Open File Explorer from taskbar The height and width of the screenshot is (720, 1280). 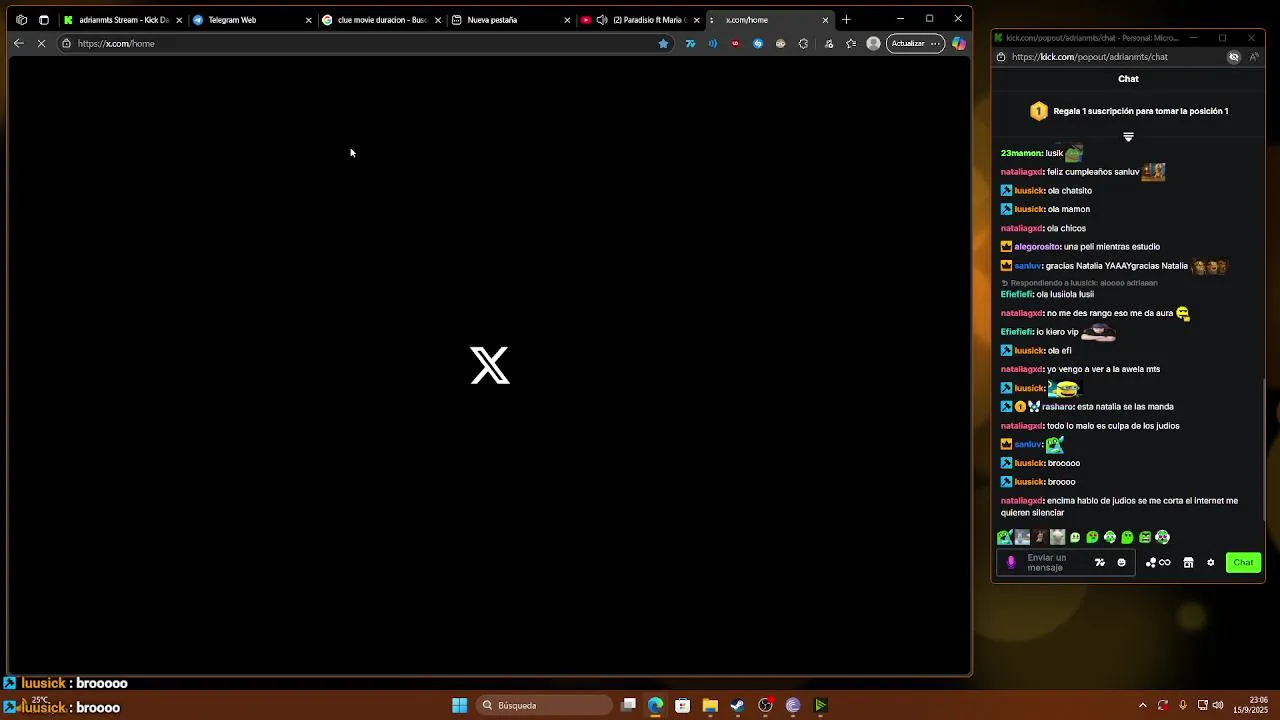point(710,706)
